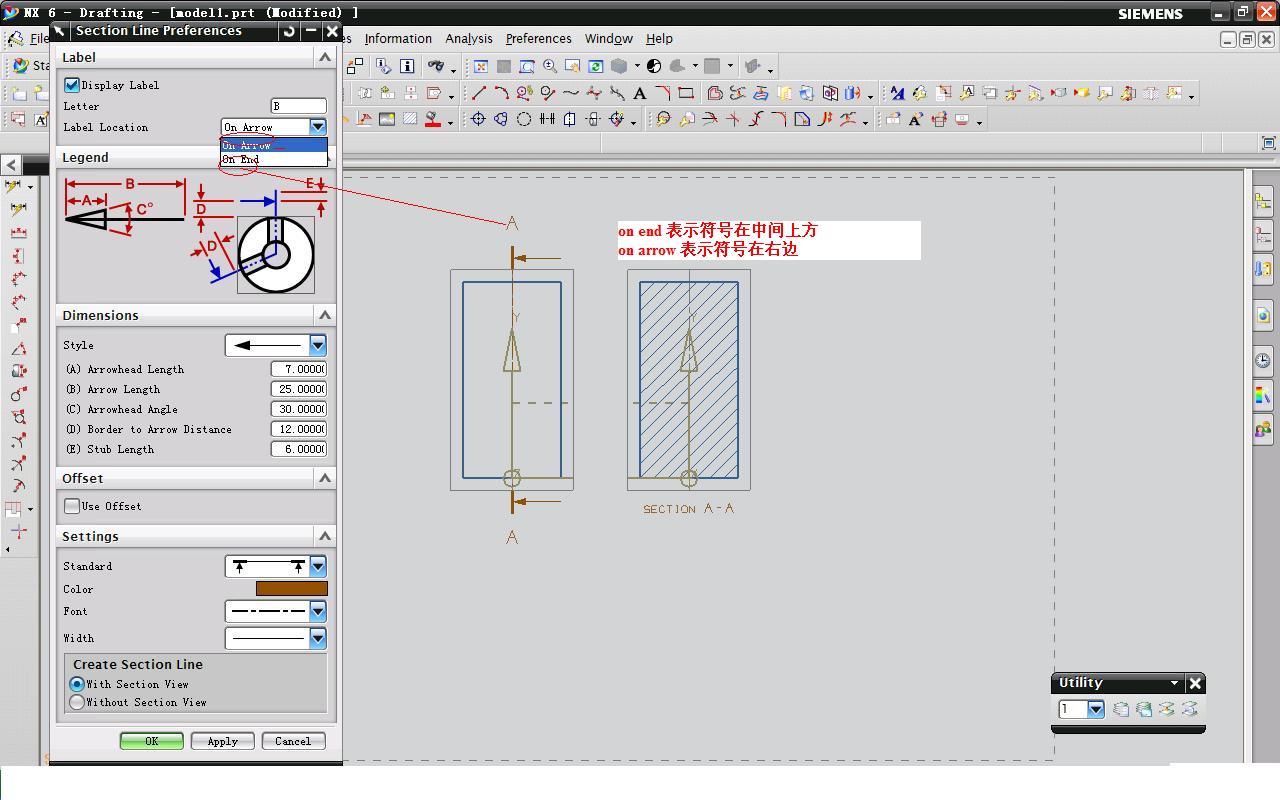Select the Rectangle sketch tool
This screenshot has width=1280, height=800.
click(686, 93)
